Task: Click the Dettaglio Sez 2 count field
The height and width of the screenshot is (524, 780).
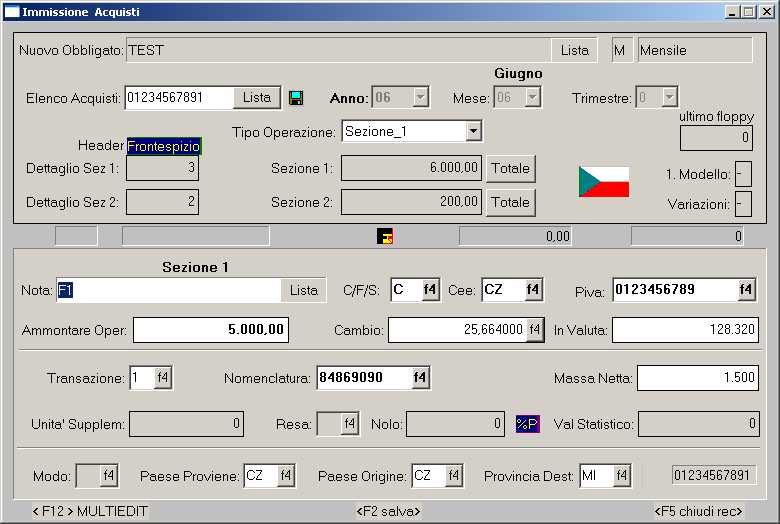Action: 162,202
